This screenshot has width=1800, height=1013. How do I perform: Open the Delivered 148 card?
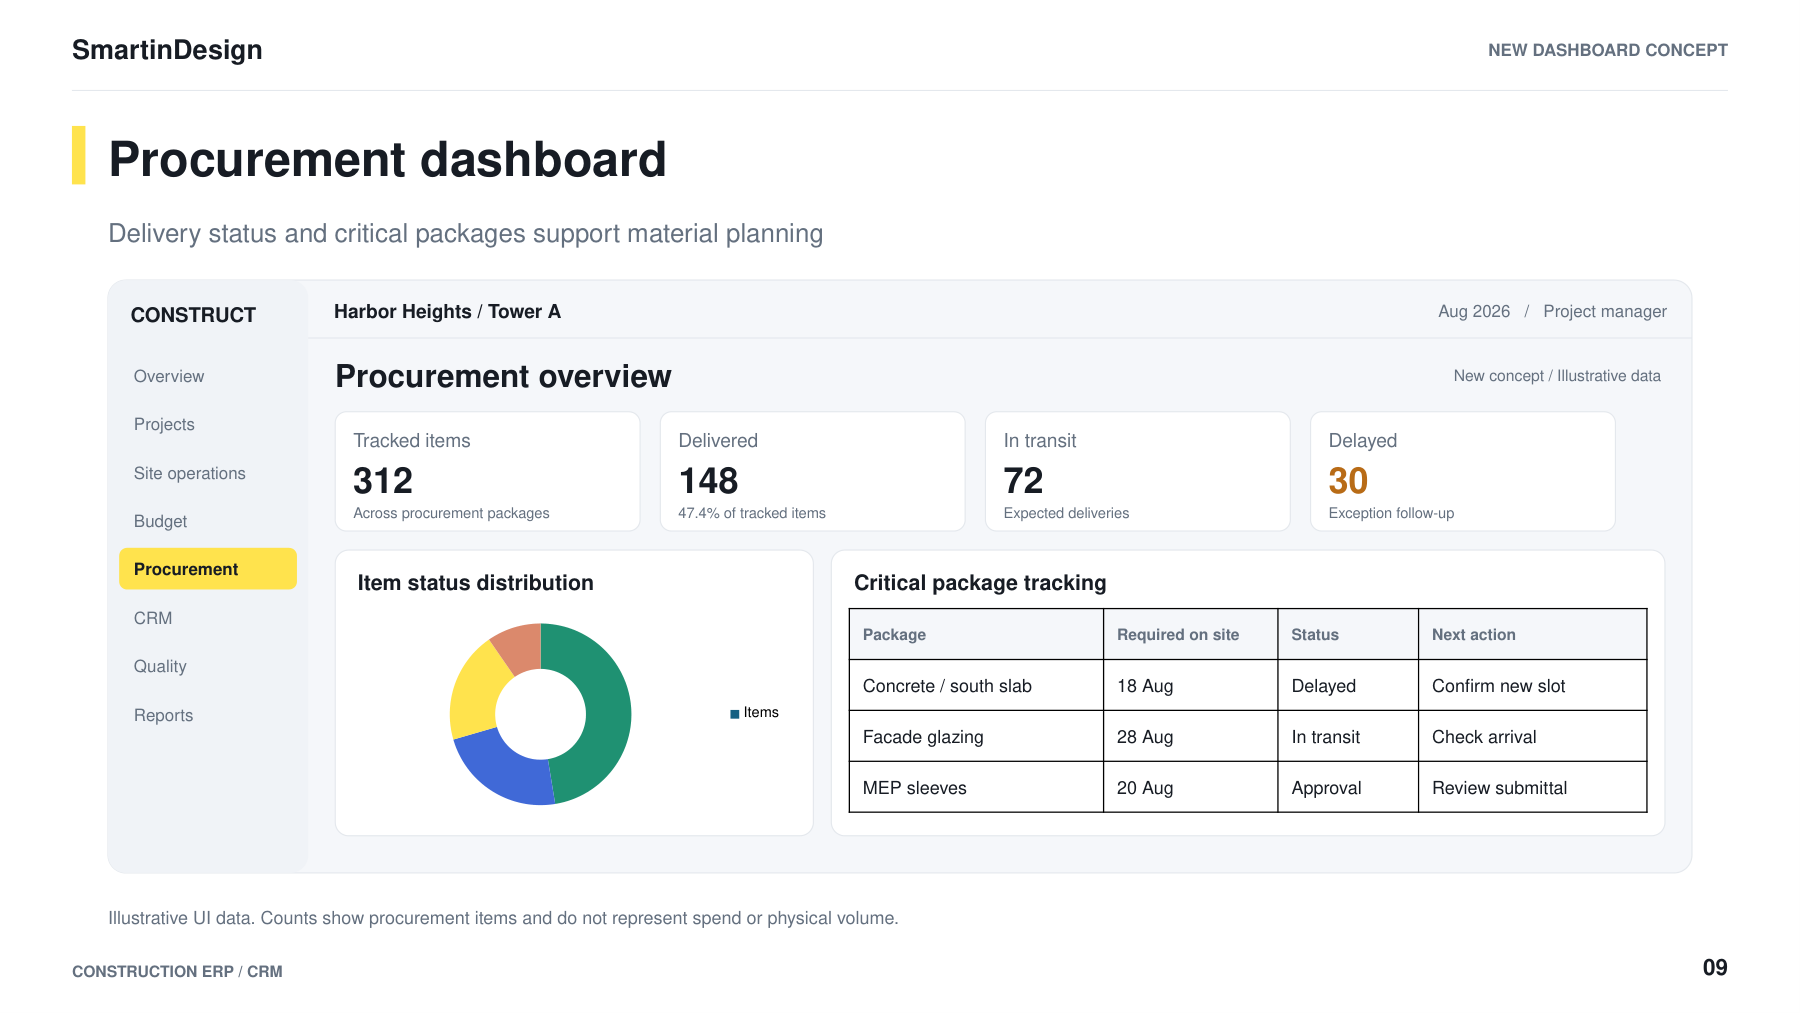click(x=813, y=471)
